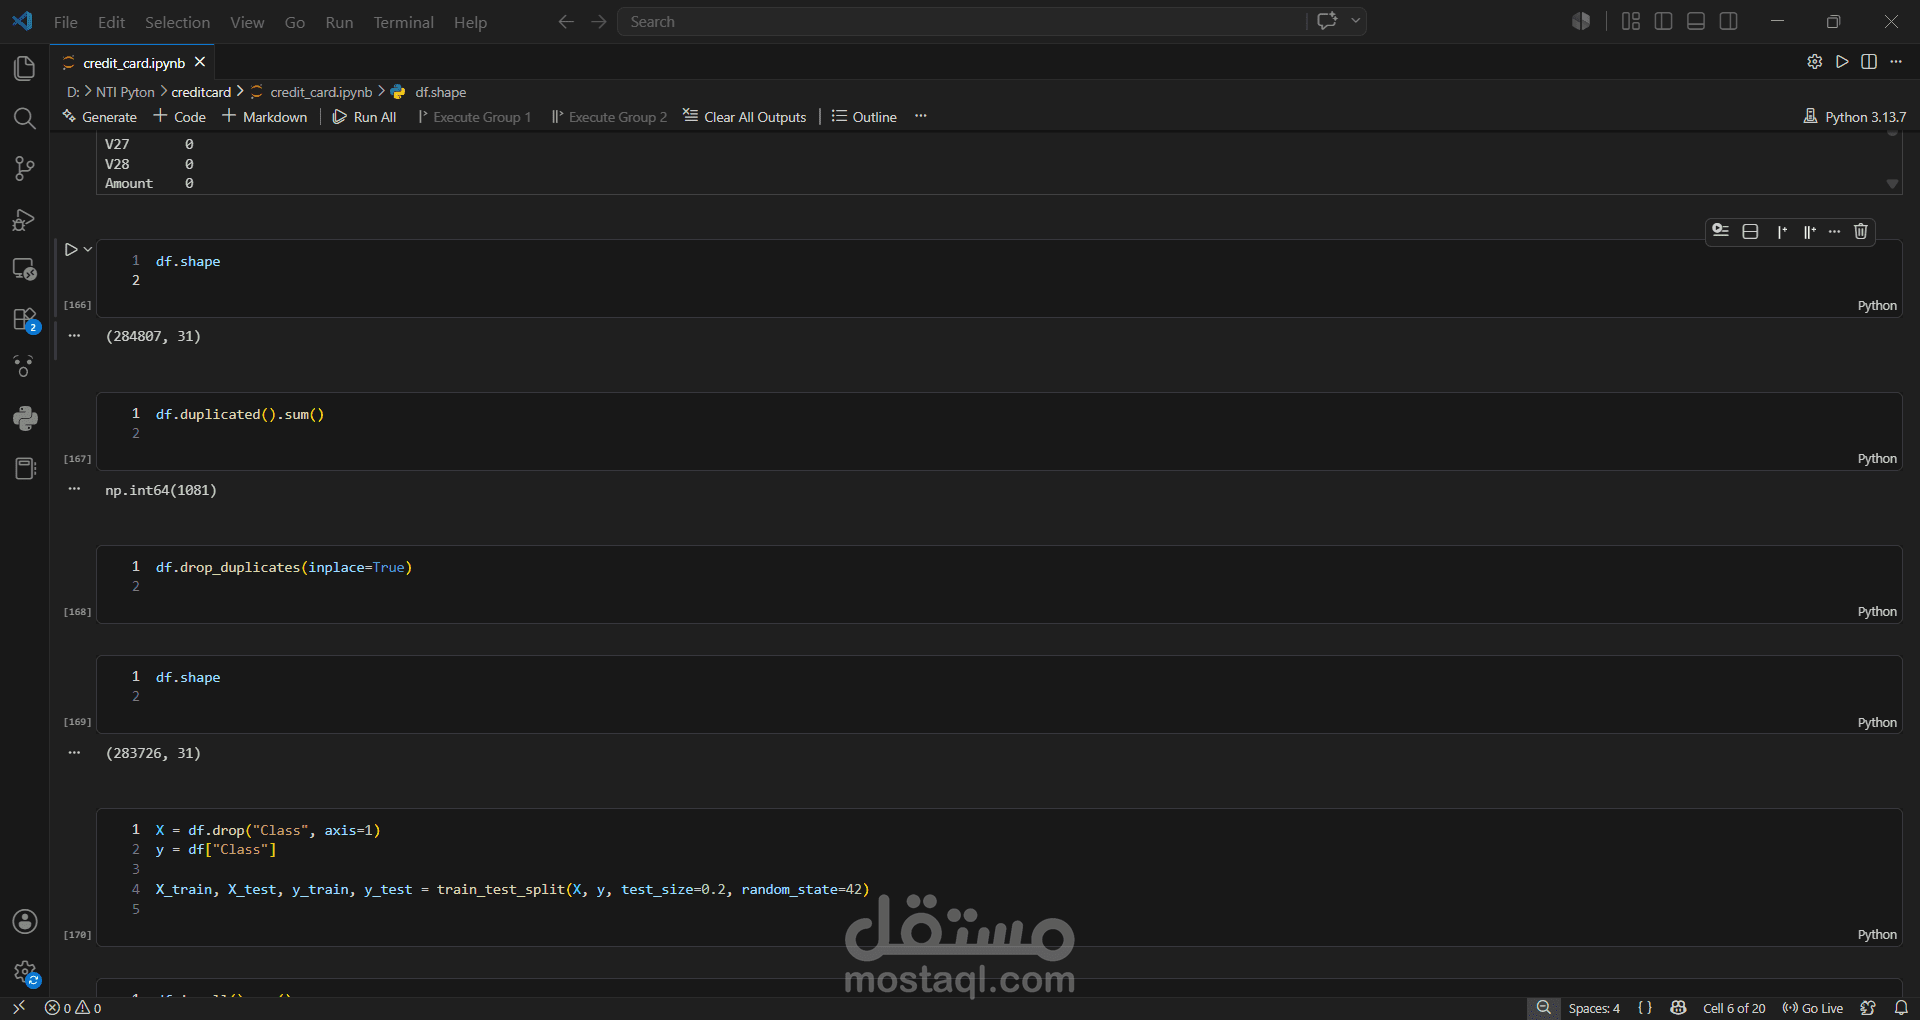Image resolution: width=1920 pixels, height=1020 pixels.
Task: Click Generate in notebook toolbar
Action: point(99,117)
